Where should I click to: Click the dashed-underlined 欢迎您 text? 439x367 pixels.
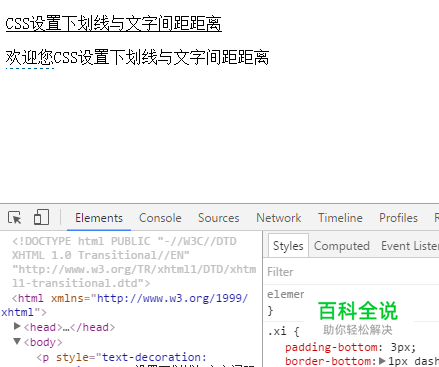[x=30, y=57]
